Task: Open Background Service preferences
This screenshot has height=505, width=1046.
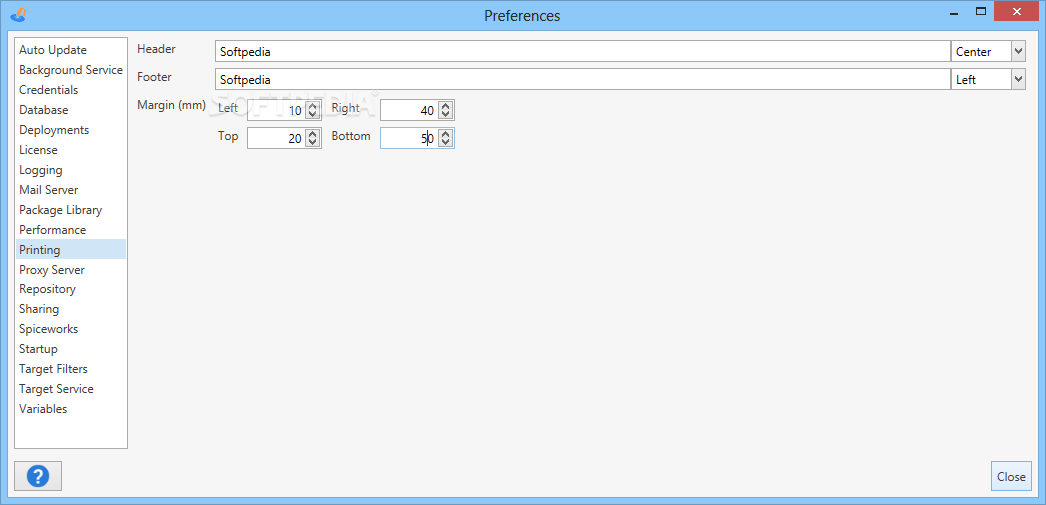Action: (x=71, y=70)
